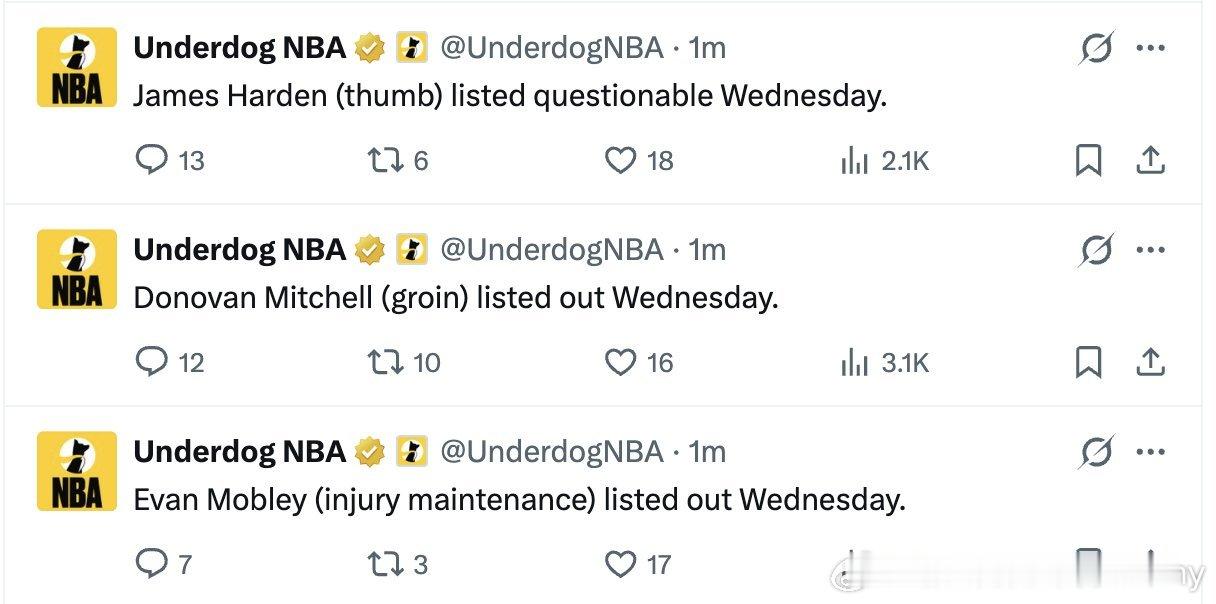
Task: Share the Donovan Mitchell tweet
Action: (1151, 362)
